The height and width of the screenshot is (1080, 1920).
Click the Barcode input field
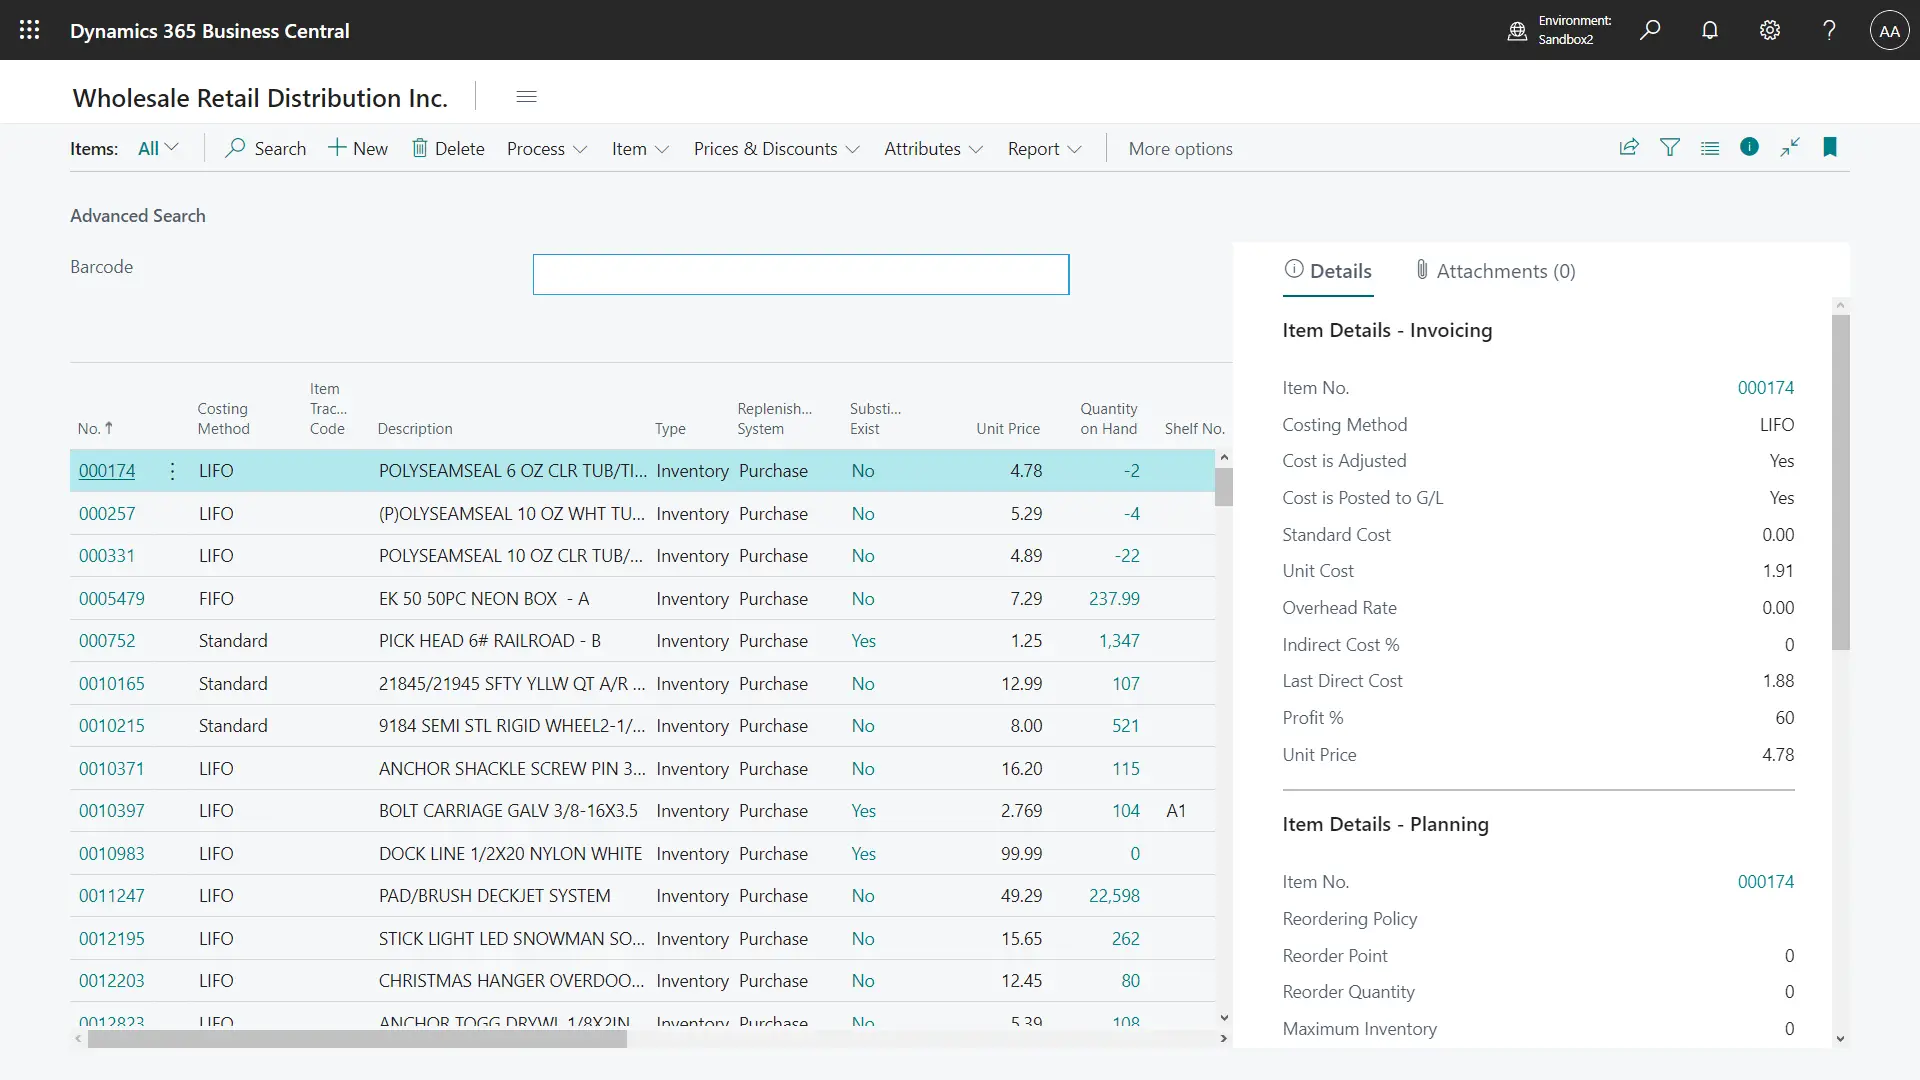[800, 274]
